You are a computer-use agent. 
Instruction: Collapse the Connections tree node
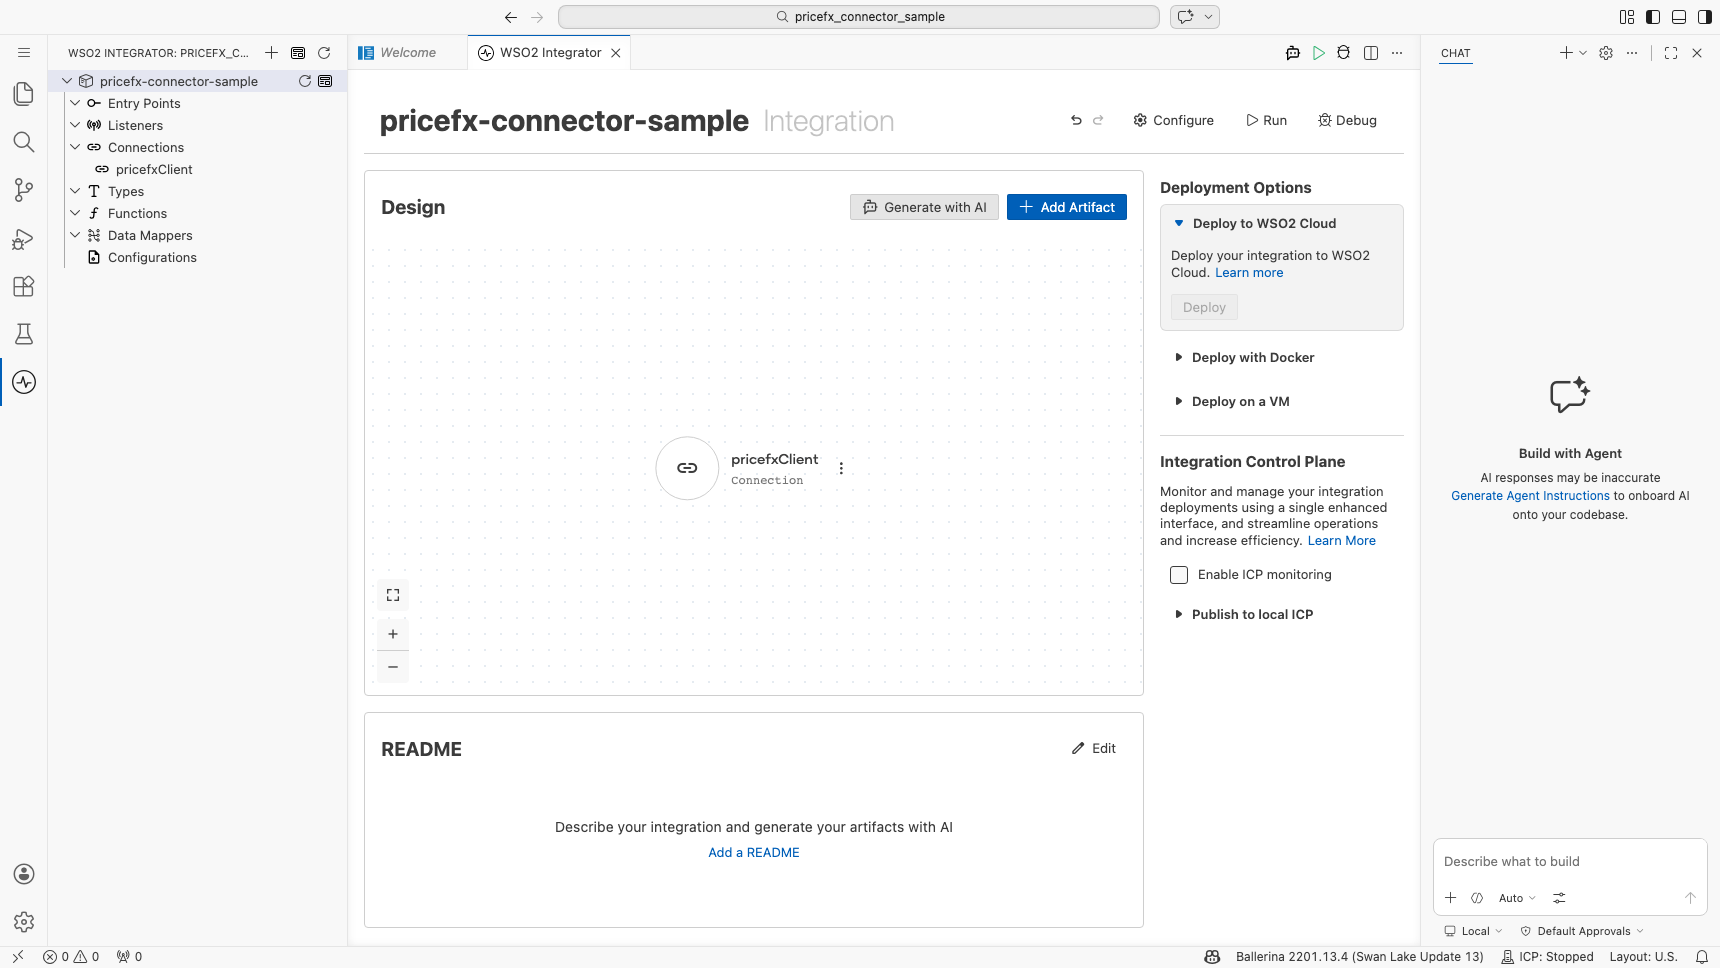(75, 147)
